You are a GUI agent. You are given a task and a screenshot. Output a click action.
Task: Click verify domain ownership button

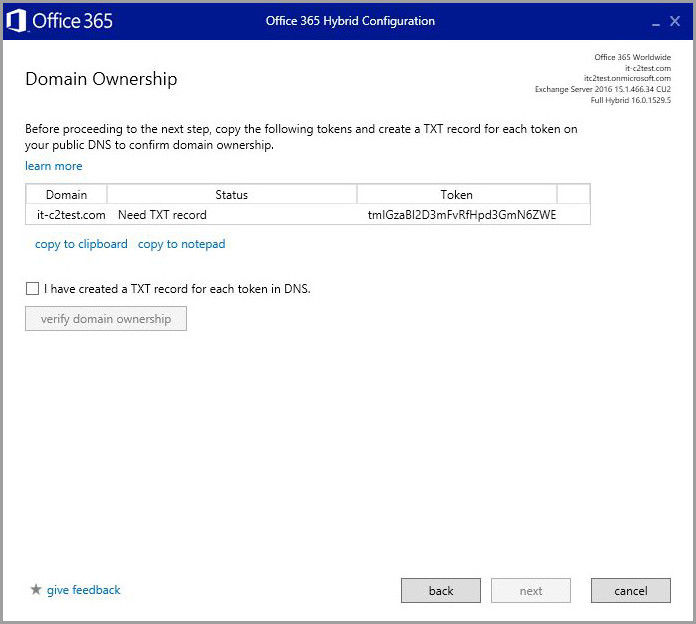[106, 319]
